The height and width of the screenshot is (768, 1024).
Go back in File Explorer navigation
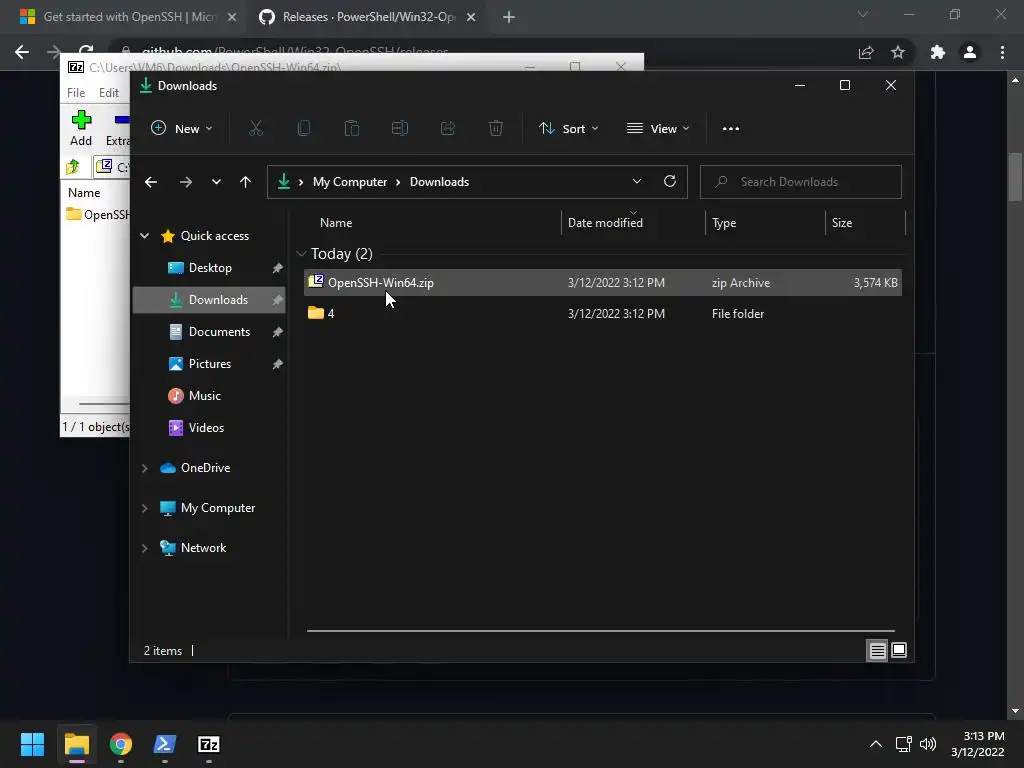click(151, 182)
